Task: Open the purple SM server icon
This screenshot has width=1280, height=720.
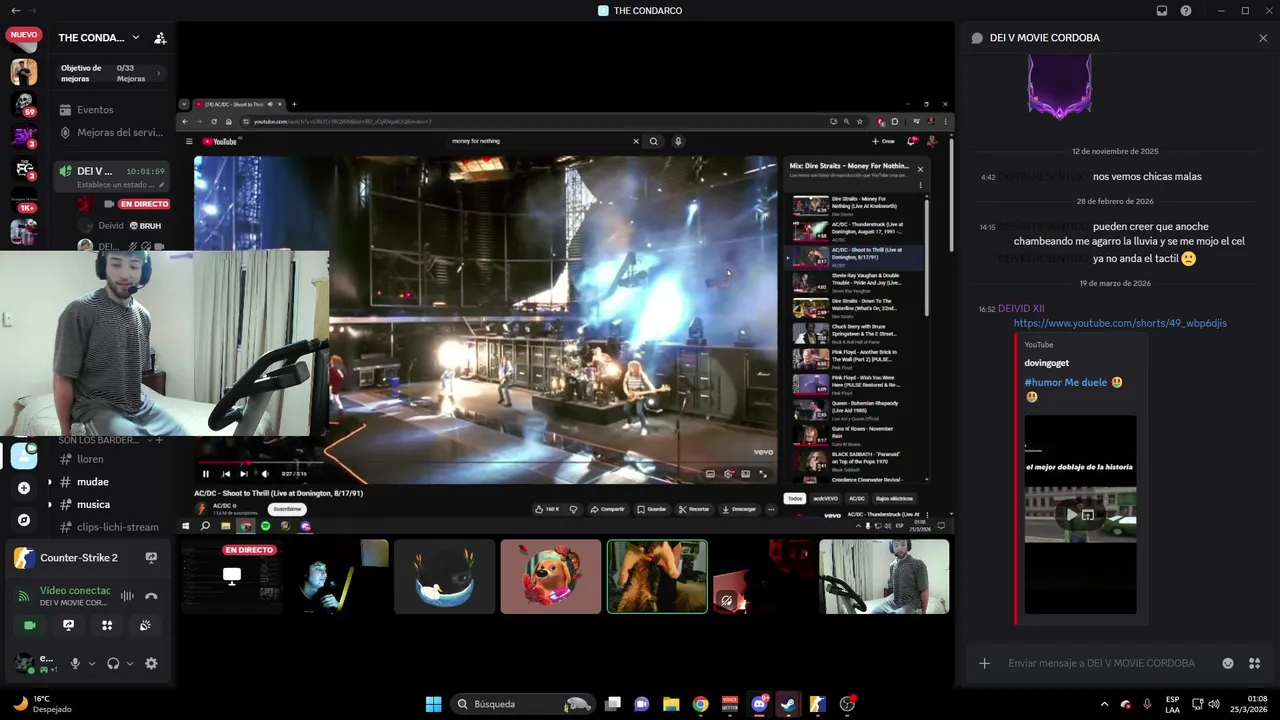Action: 24,136
